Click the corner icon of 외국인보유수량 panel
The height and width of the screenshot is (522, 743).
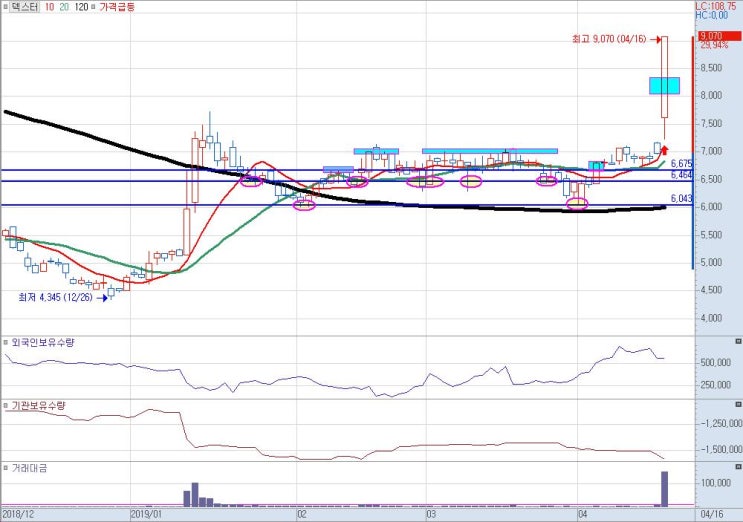(x=738, y=342)
